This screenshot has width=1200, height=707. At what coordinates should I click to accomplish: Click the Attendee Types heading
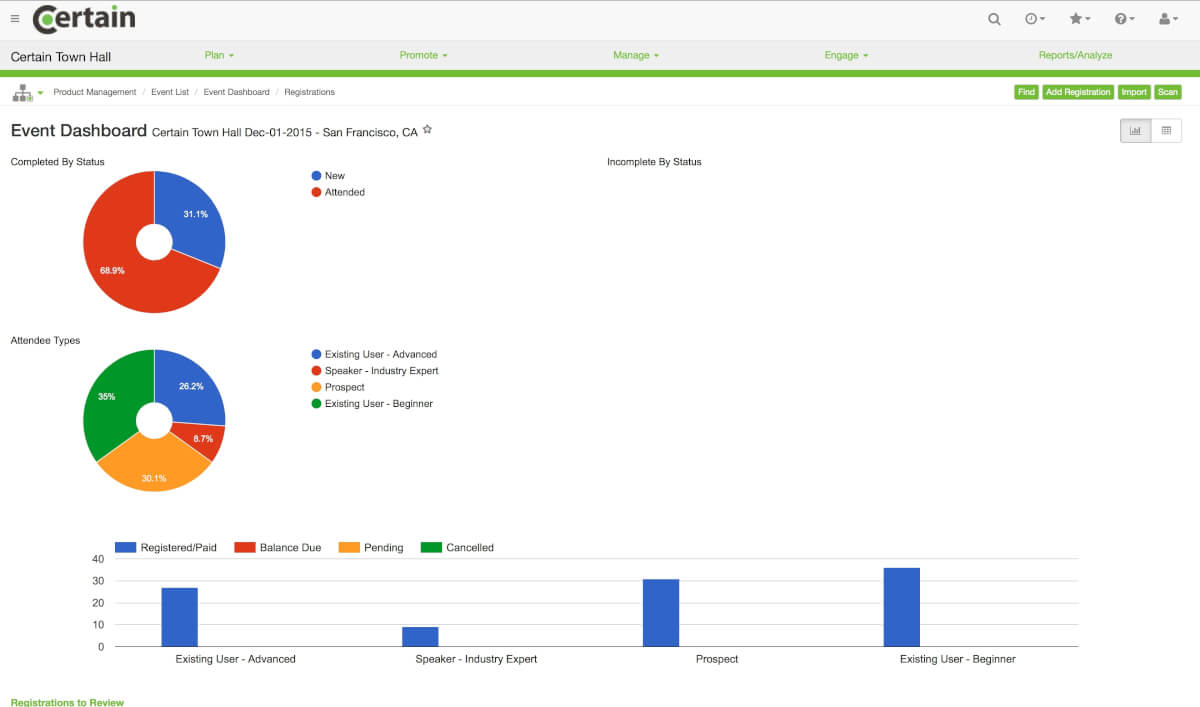[x=45, y=341]
